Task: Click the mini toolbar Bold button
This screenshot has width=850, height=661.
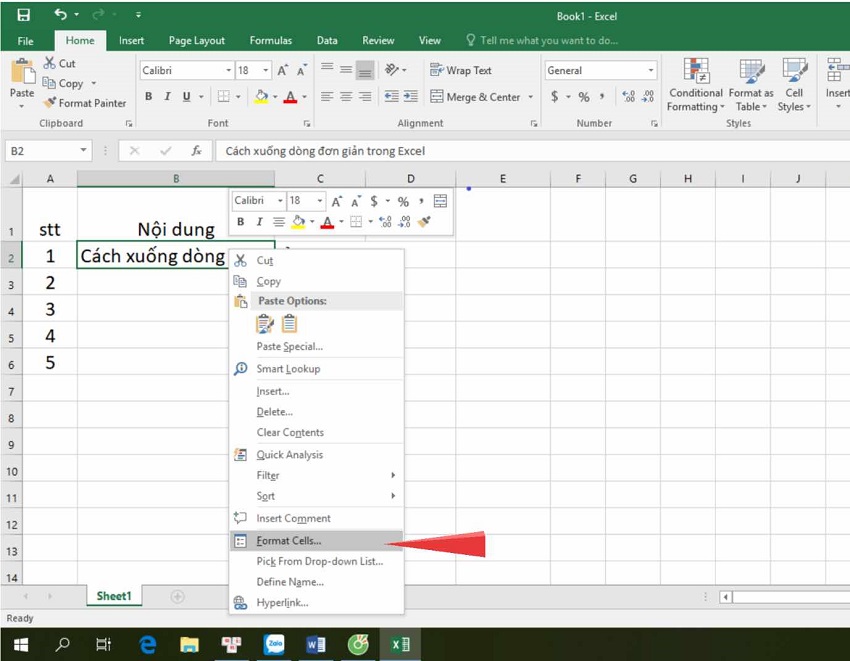Action: (x=241, y=221)
